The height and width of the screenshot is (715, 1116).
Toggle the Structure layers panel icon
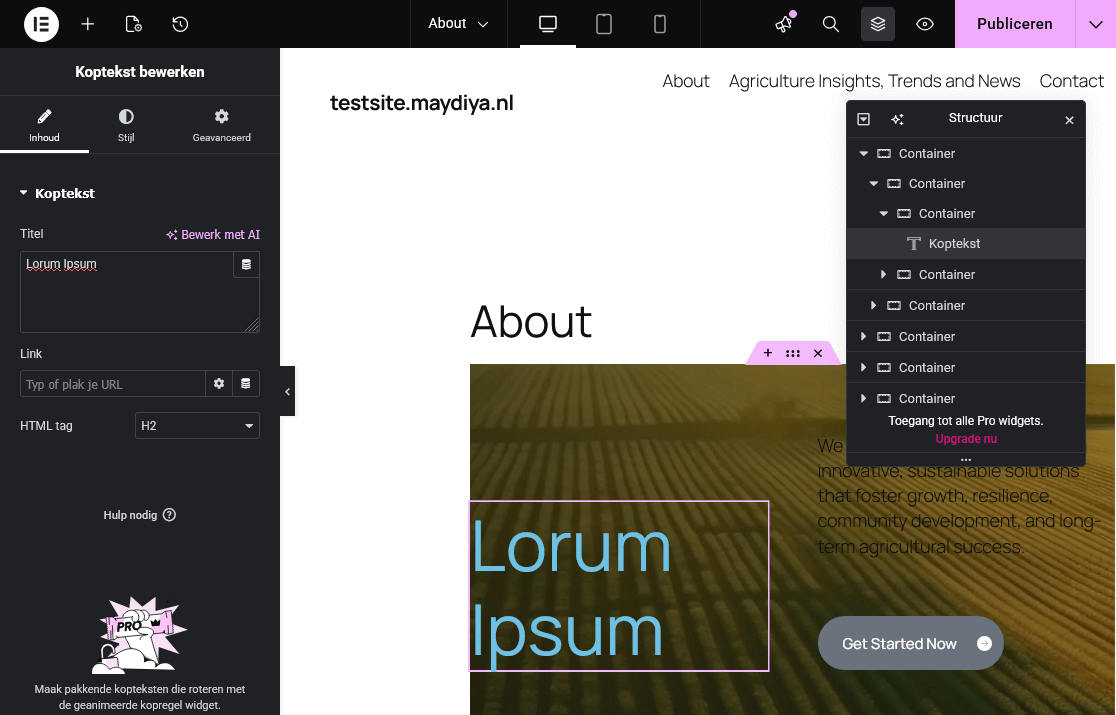click(x=878, y=24)
